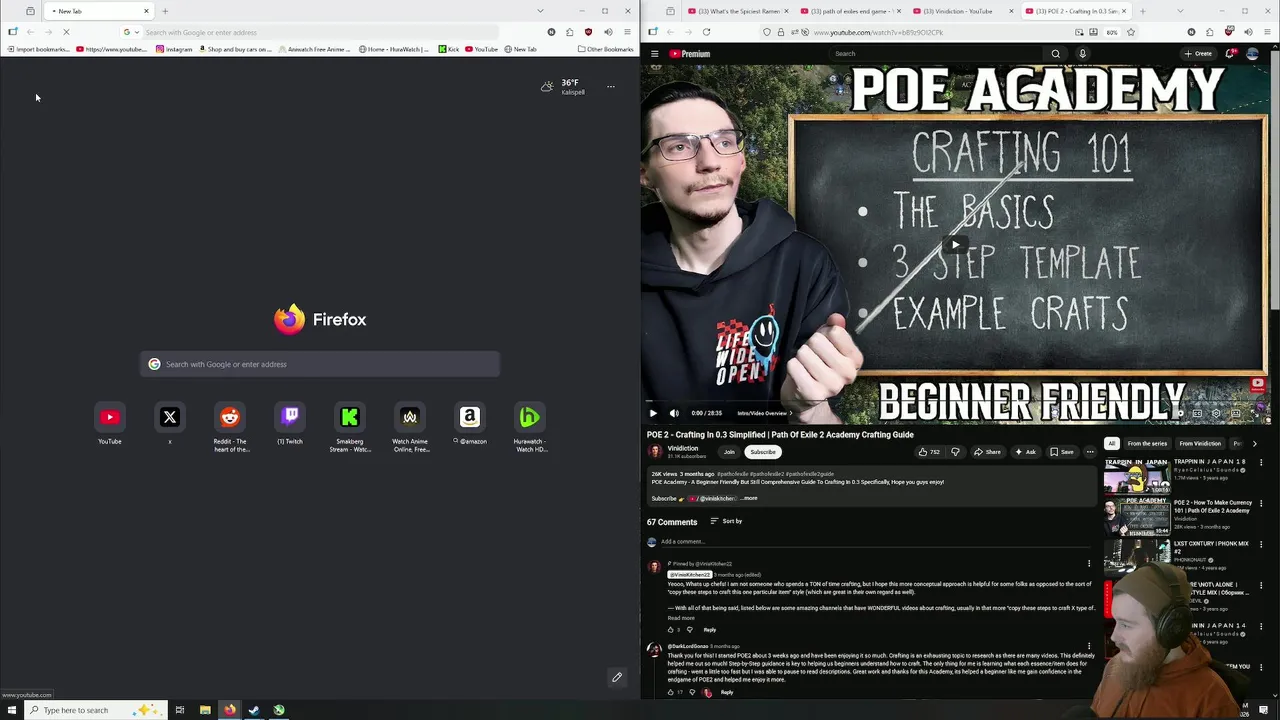Open Kick bookmark in bookmarks bar
1280x720 pixels.
(449, 49)
